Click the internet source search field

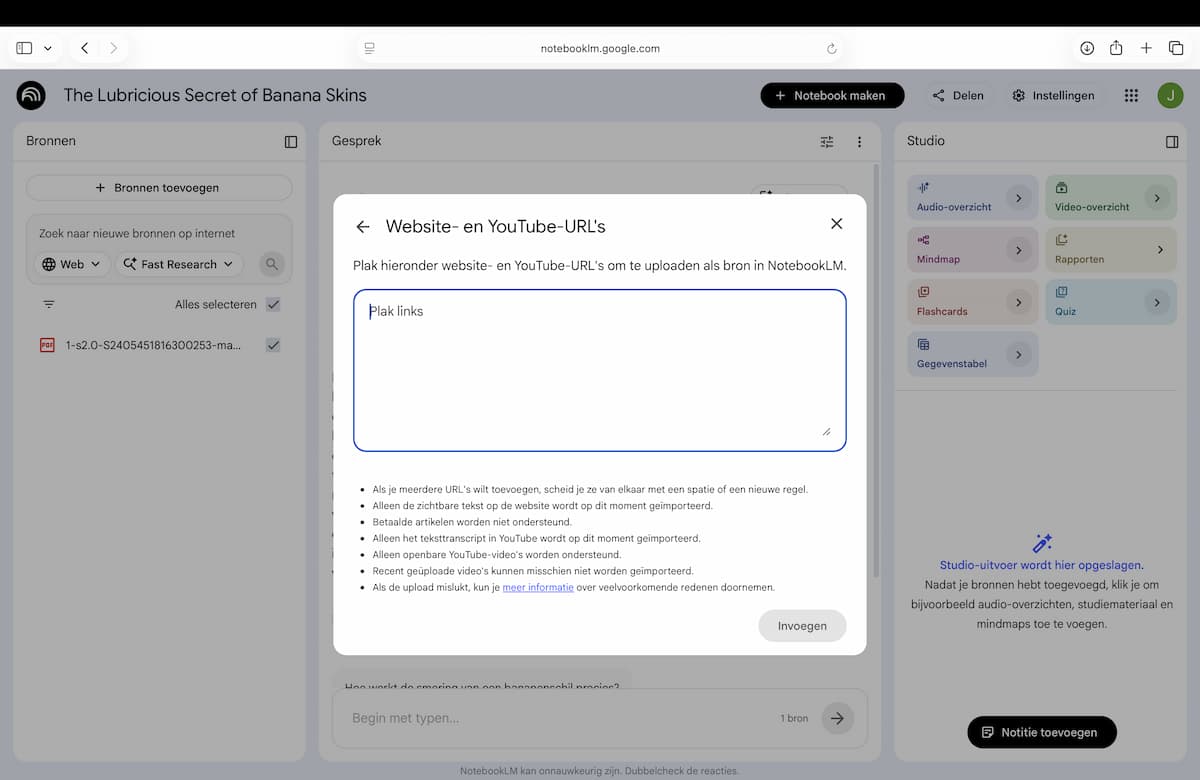pyautogui.click(x=159, y=233)
